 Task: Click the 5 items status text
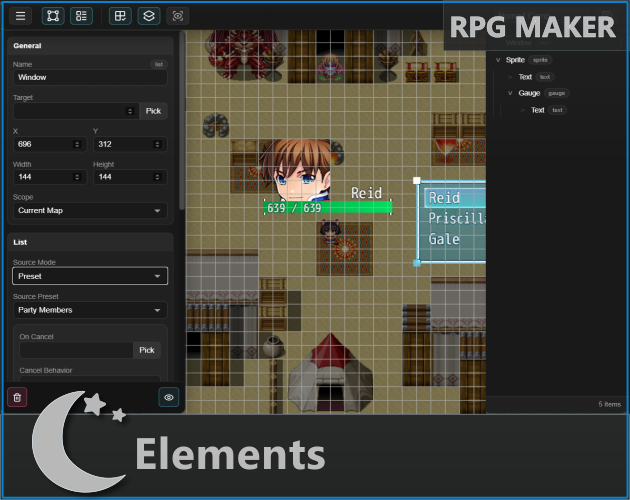click(610, 404)
